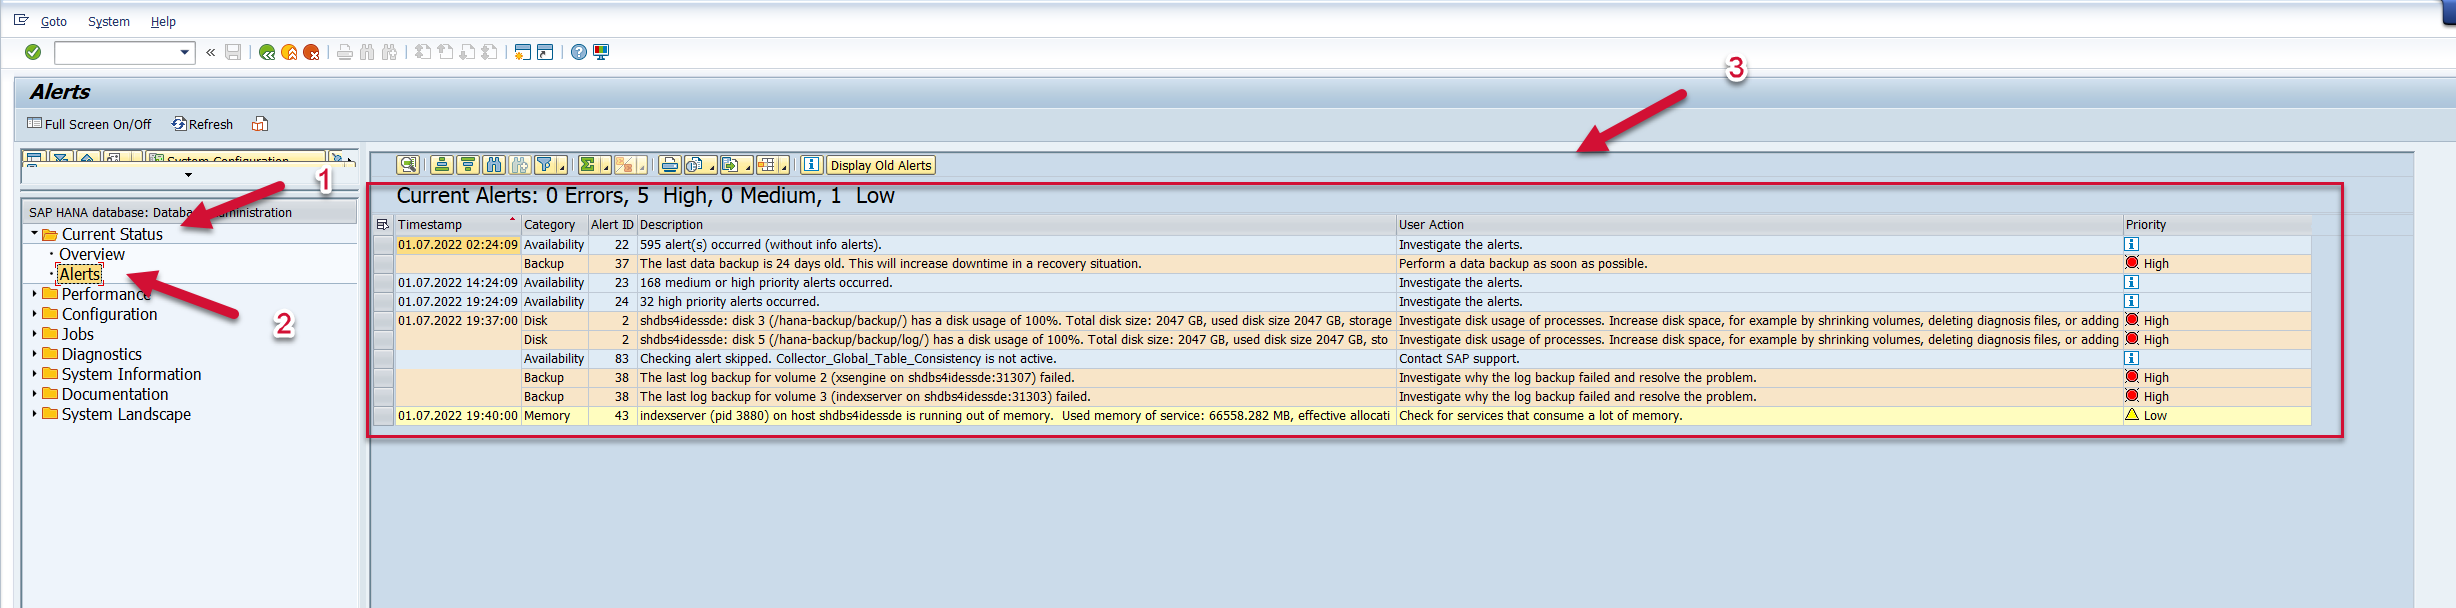
Task: Open the command field dropdown arrow
Action: pyautogui.click(x=185, y=52)
